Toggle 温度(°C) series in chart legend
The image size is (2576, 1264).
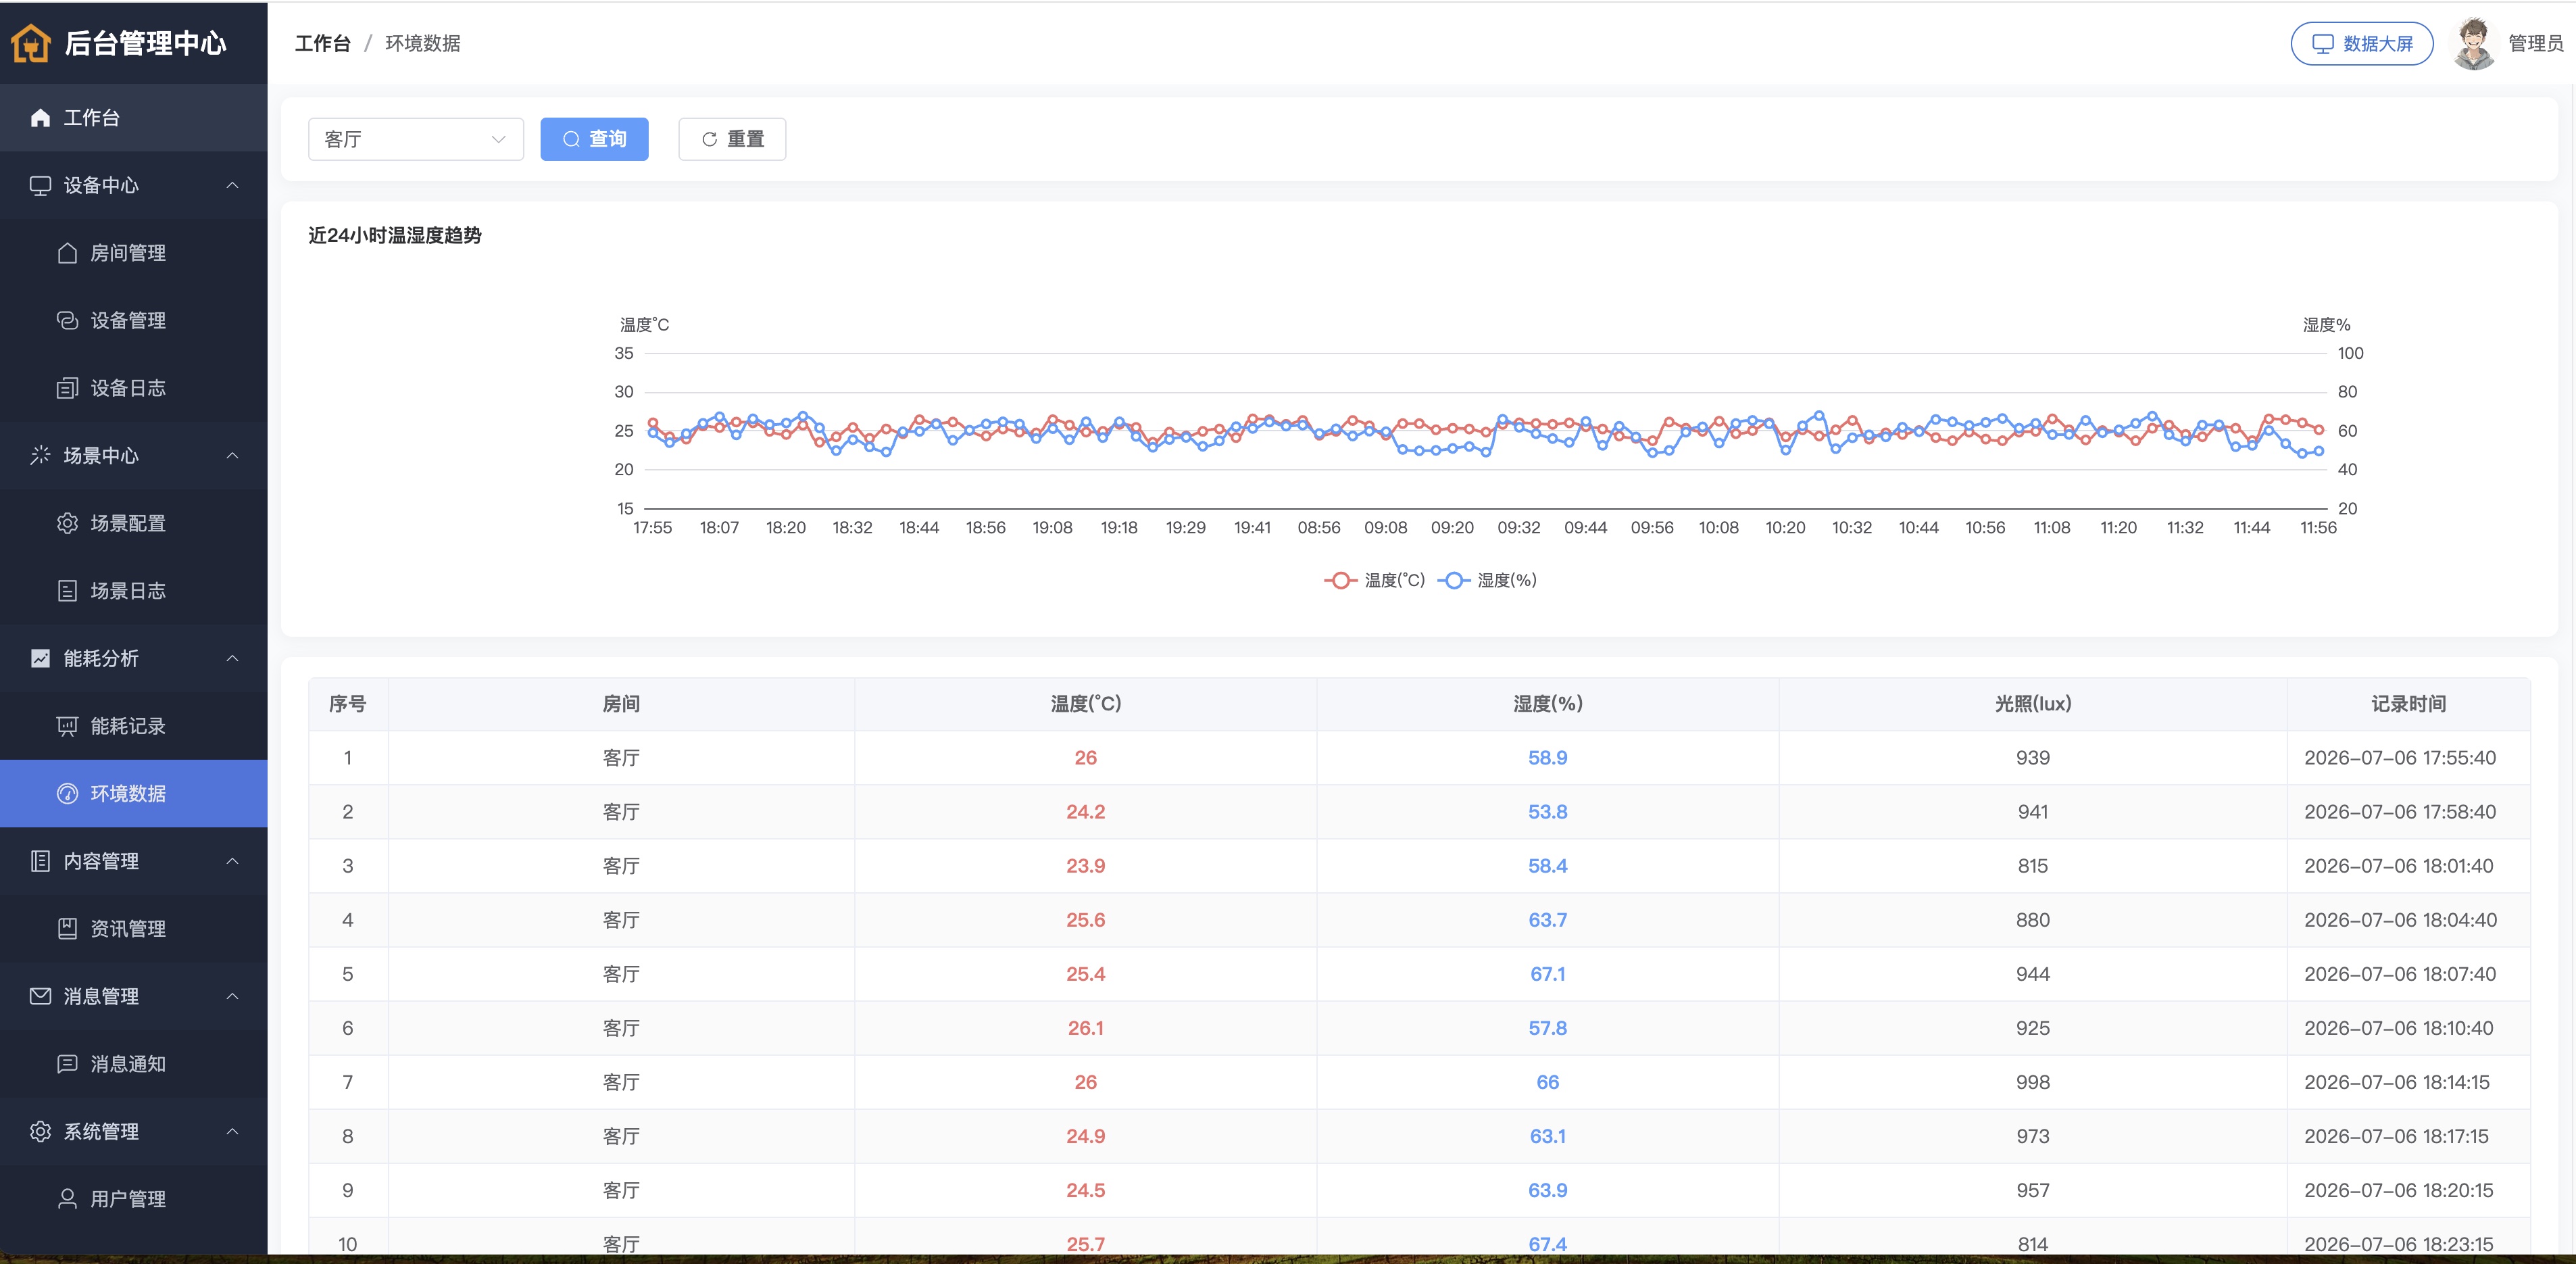coord(1375,580)
